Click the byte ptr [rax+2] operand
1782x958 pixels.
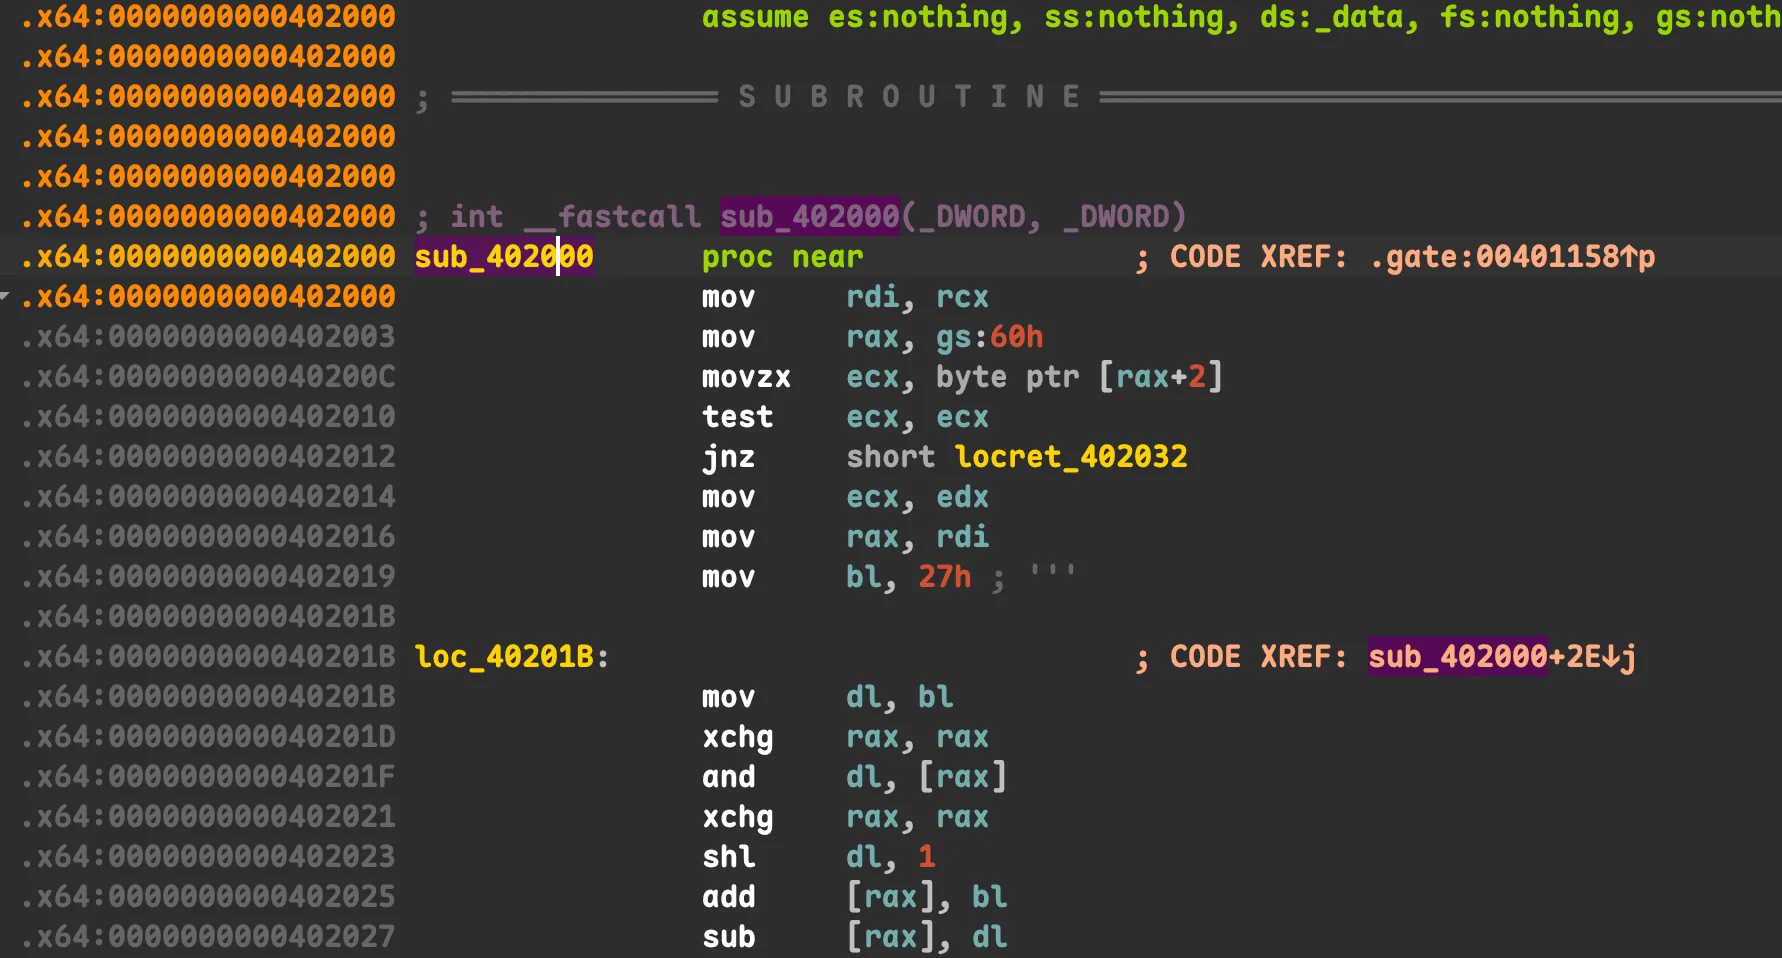pyautogui.click(x=1078, y=377)
